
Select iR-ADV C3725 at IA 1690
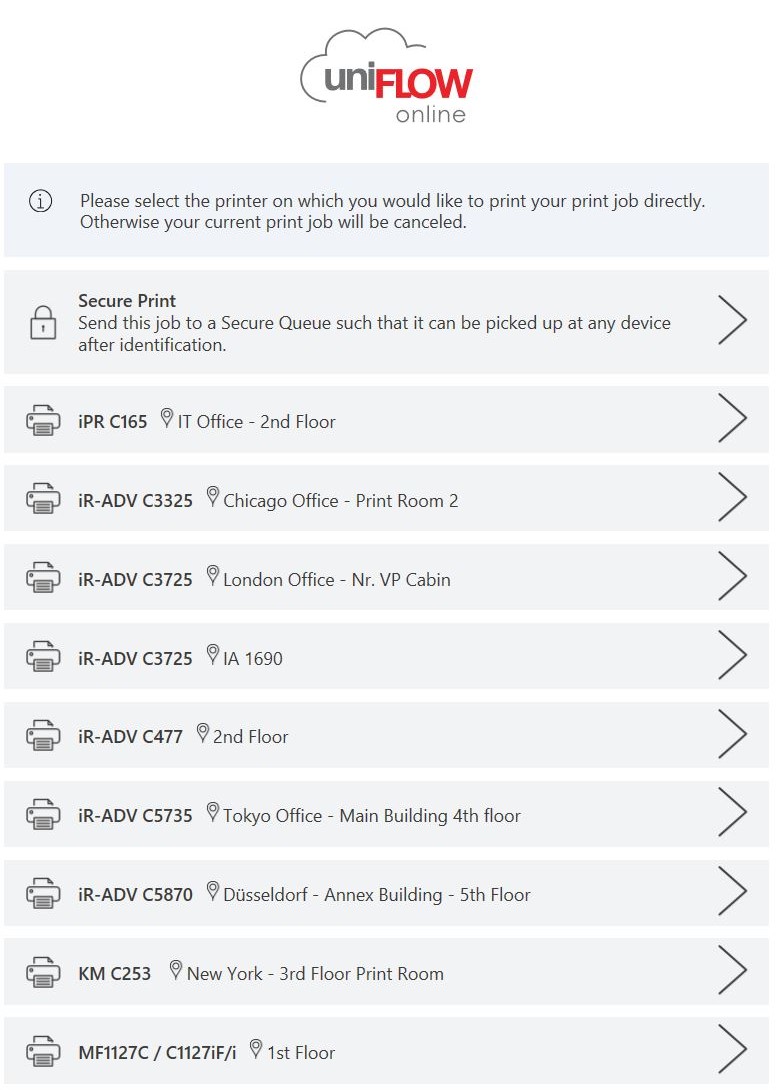coord(386,656)
